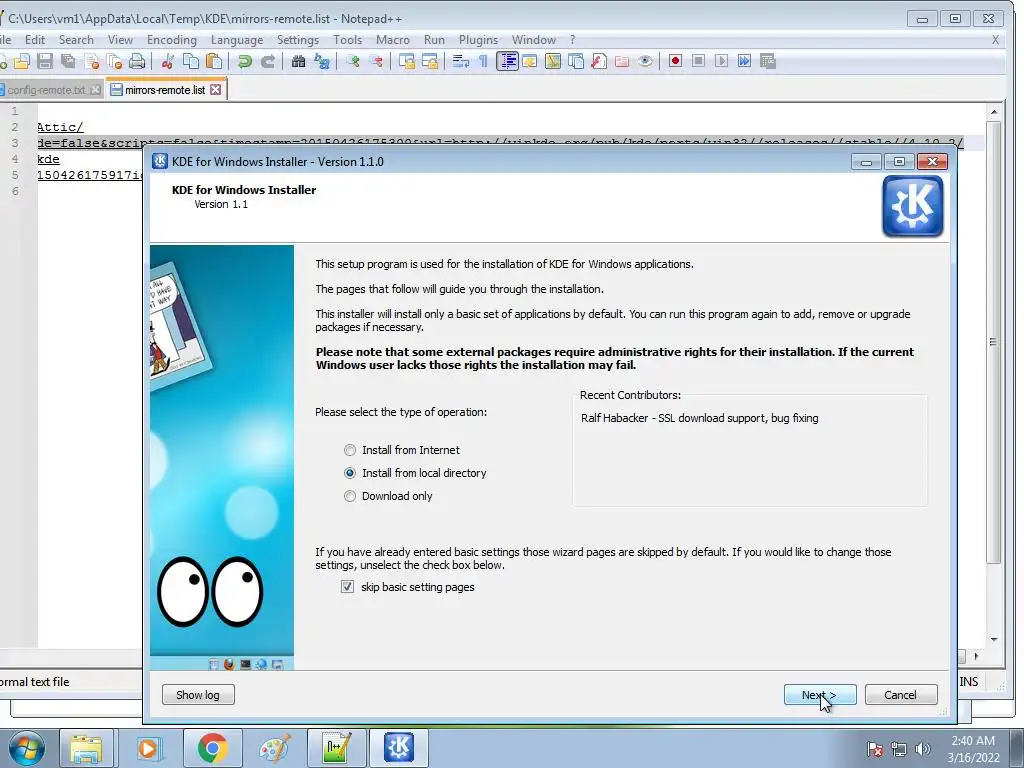Viewport: 1024px width, 768px height.
Task: Click the Notepad++ vertical scrollbar up arrow
Action: (x=993, y=112)
